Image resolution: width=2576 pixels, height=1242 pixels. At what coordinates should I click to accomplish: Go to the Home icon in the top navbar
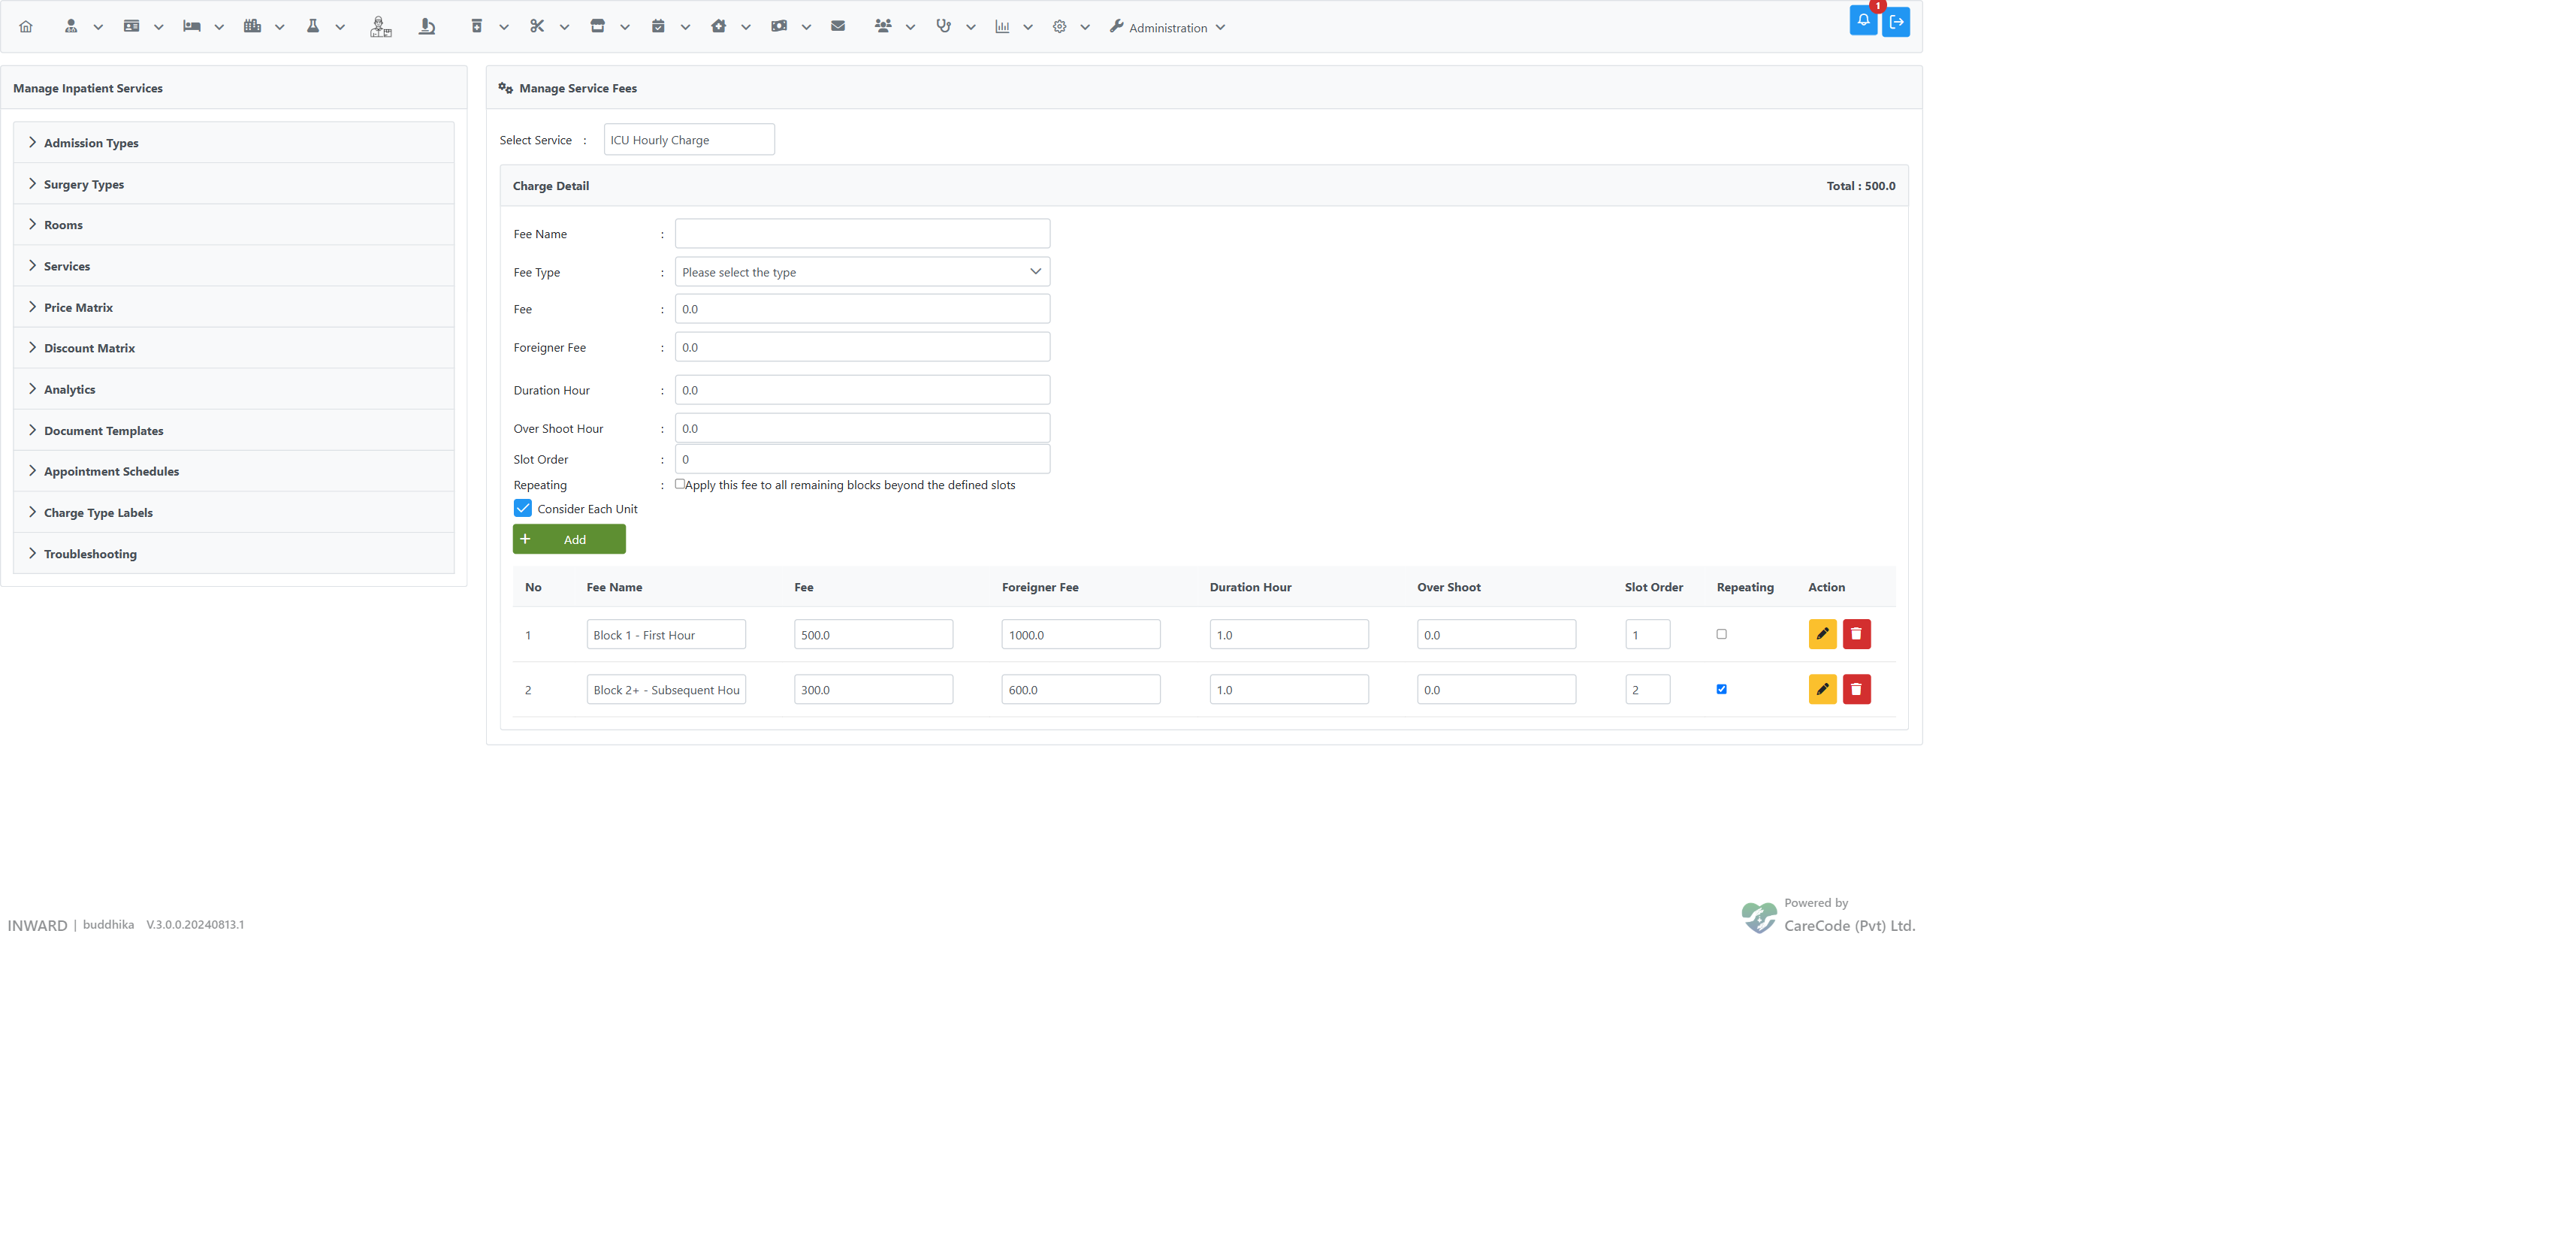tap(26, 27)
